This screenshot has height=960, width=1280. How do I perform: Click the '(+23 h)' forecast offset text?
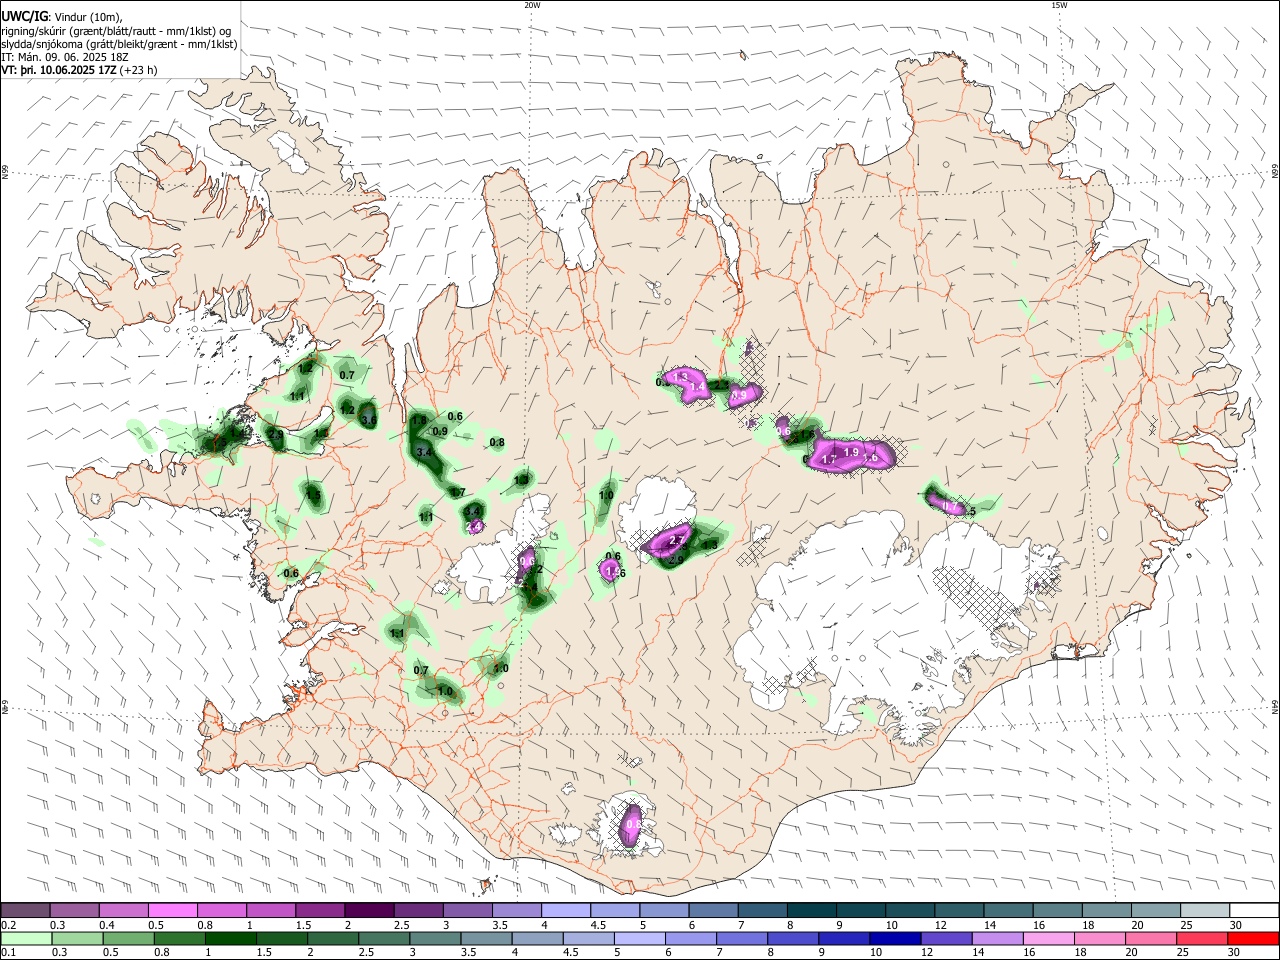138,71
